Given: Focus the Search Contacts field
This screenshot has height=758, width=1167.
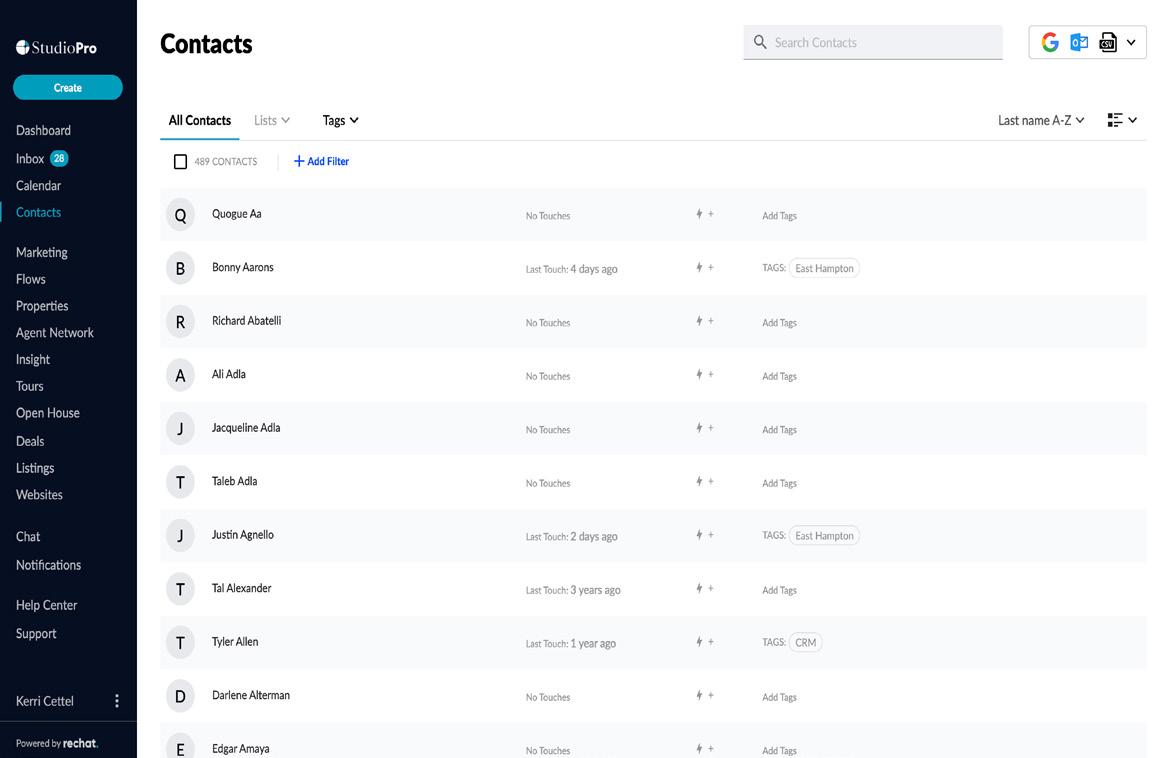Looking at the screenshot, I should (x=872, y=42).
